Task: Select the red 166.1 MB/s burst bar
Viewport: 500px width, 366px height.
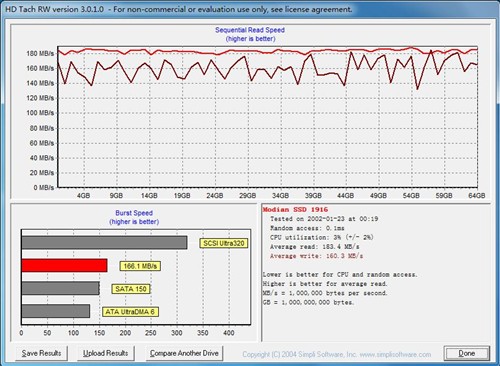Action: pos(64,265)
